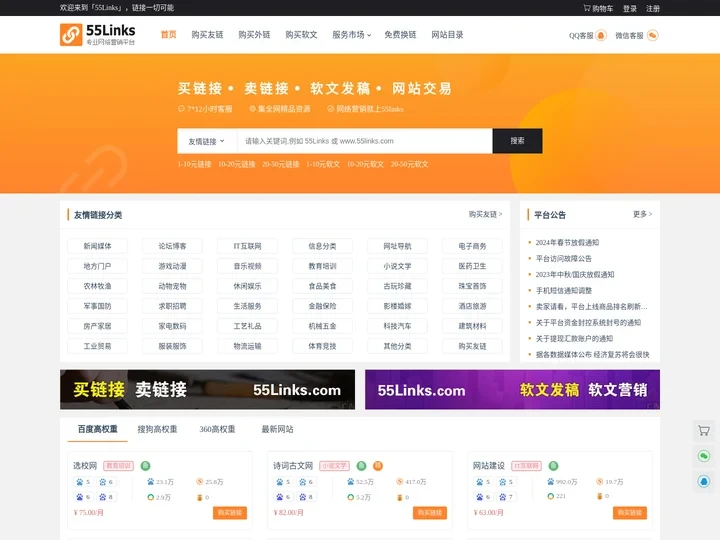Open the 关于提现汇款账户的通知 announcement
720x540 pixels.
tap(574, 338)
